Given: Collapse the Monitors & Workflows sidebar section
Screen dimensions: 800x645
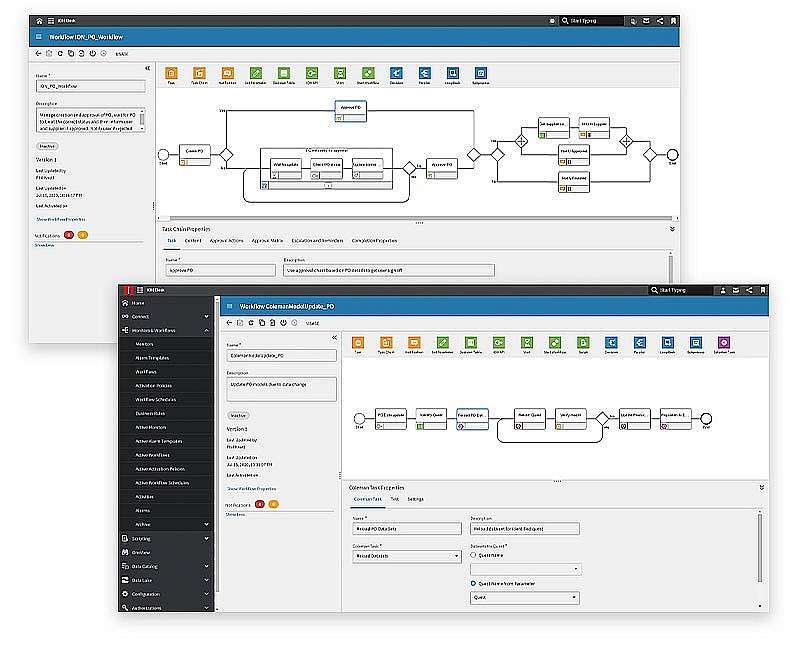Looking at the screenshot, I should [x=206, y=329].
